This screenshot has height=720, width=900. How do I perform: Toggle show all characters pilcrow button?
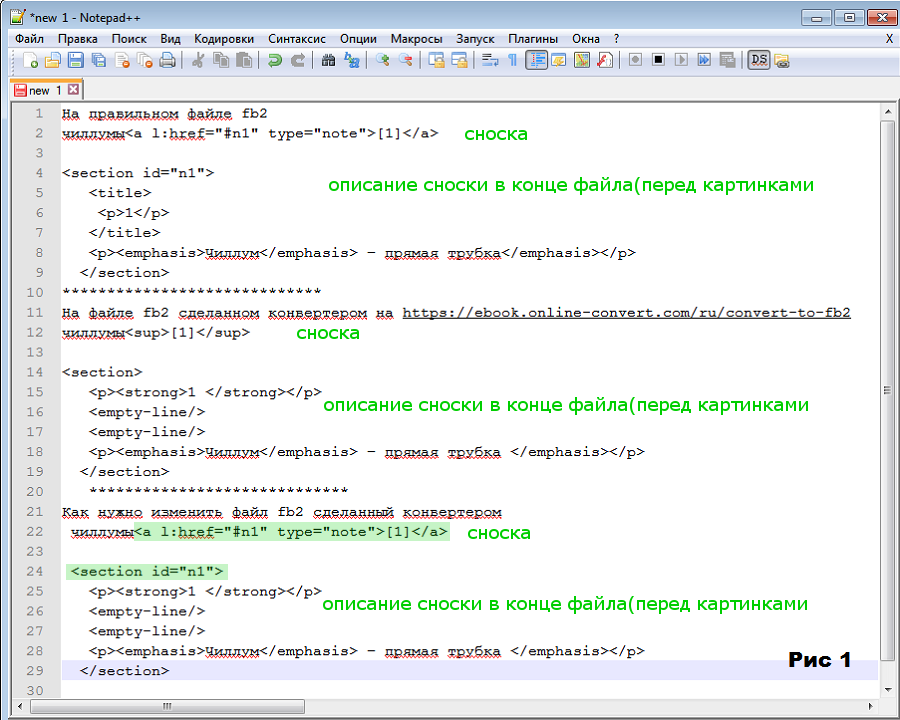[513, 60]
